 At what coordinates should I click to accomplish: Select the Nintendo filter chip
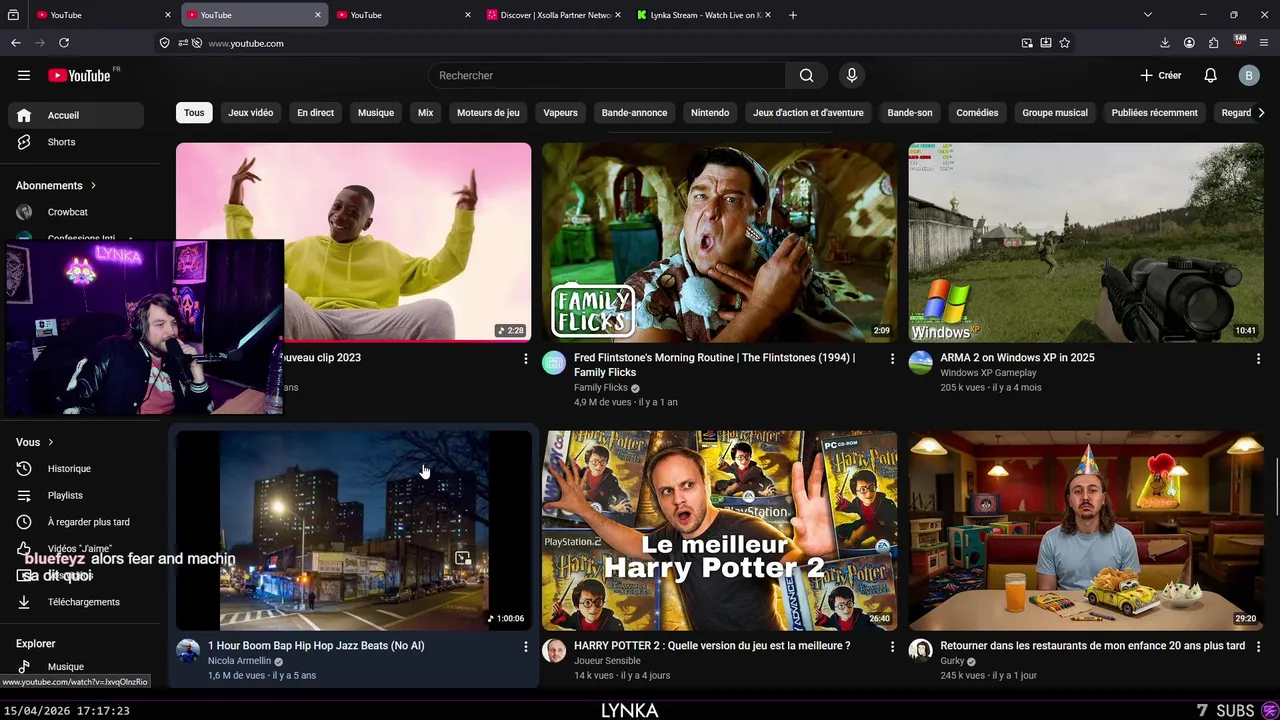coord(710,113)
